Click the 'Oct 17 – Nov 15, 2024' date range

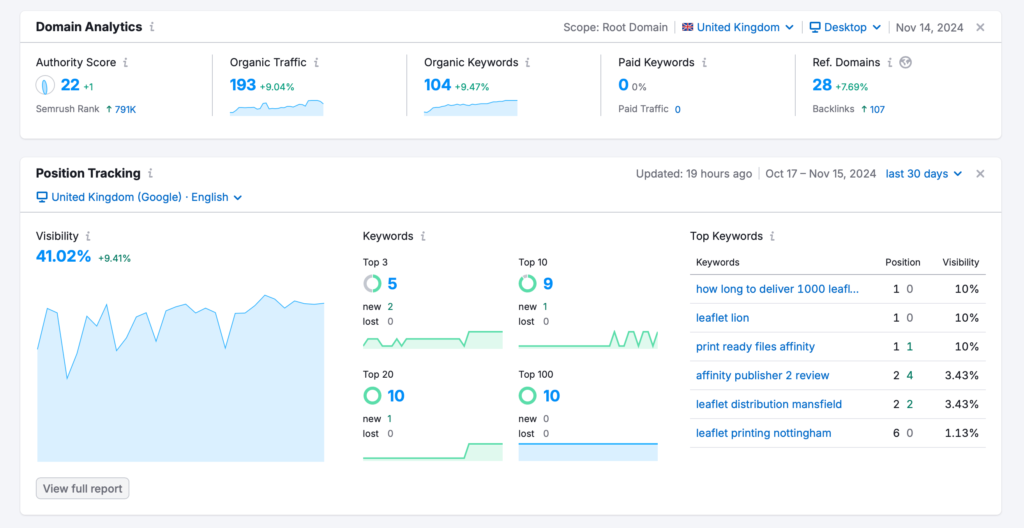821,174
